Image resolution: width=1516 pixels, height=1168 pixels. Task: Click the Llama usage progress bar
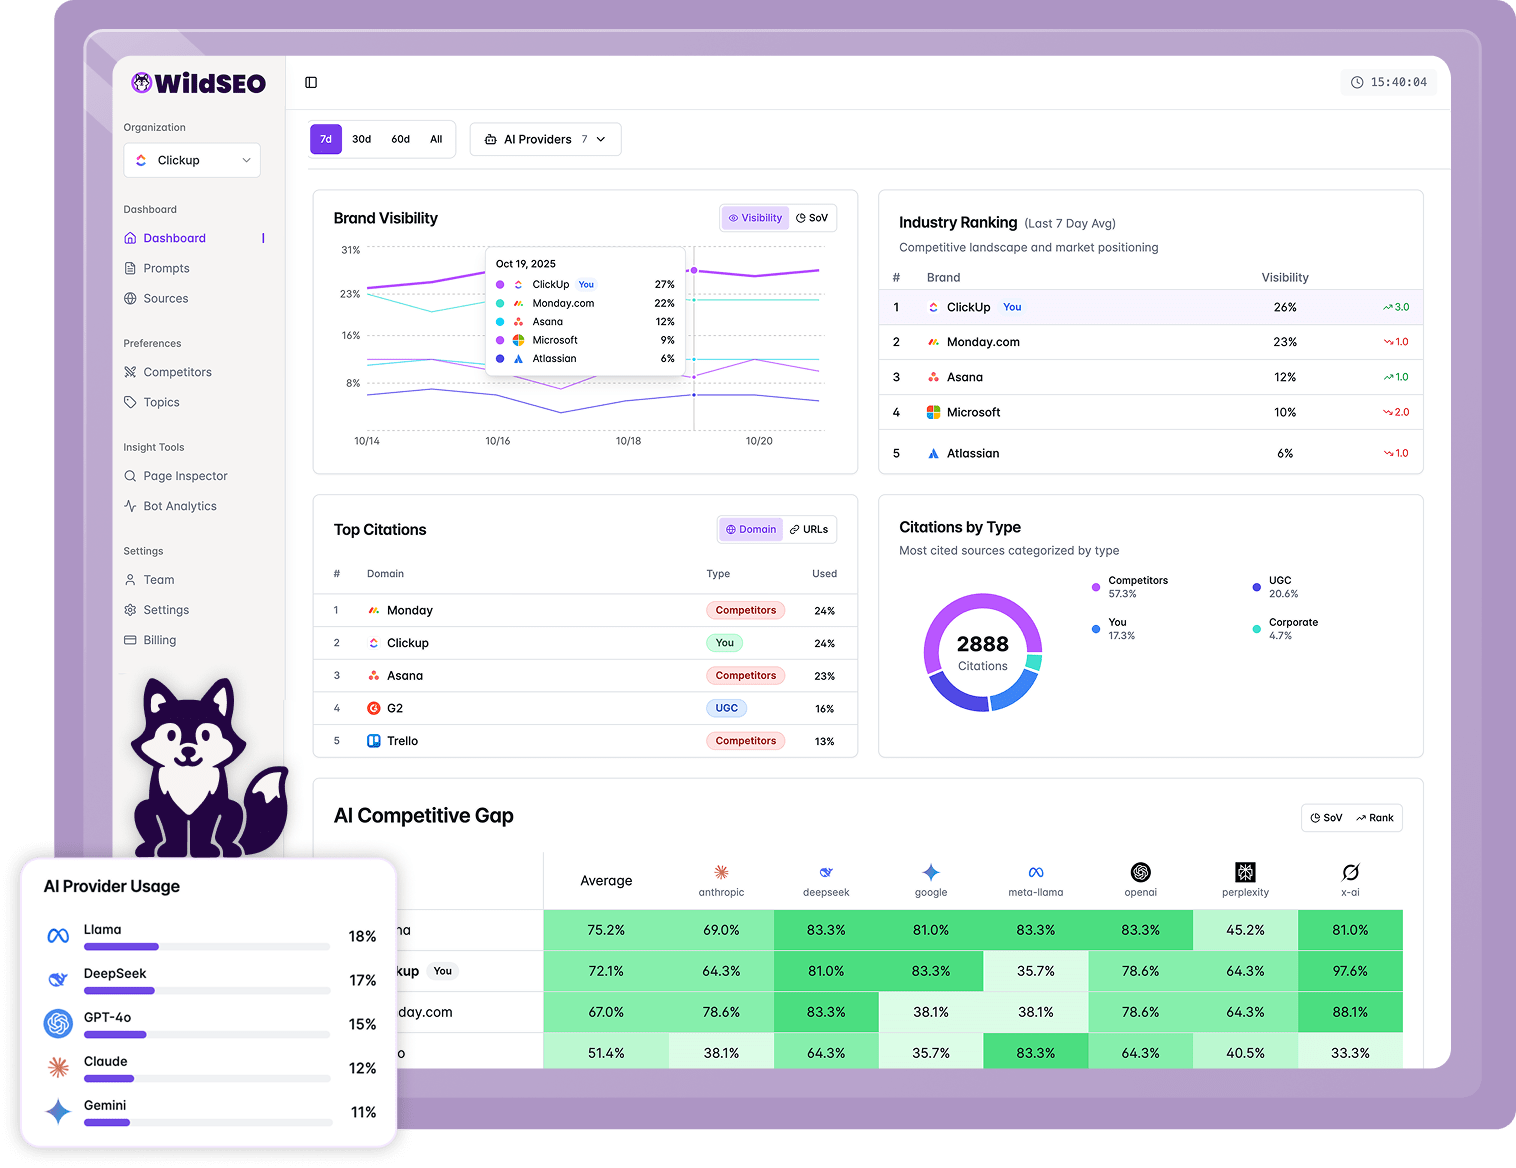tap(206, 946)
